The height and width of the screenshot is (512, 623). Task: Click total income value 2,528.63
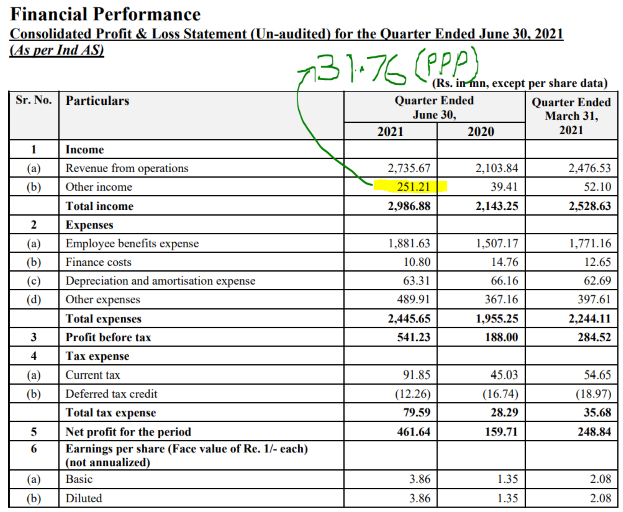pyautogui.click(x=590, y=206)
